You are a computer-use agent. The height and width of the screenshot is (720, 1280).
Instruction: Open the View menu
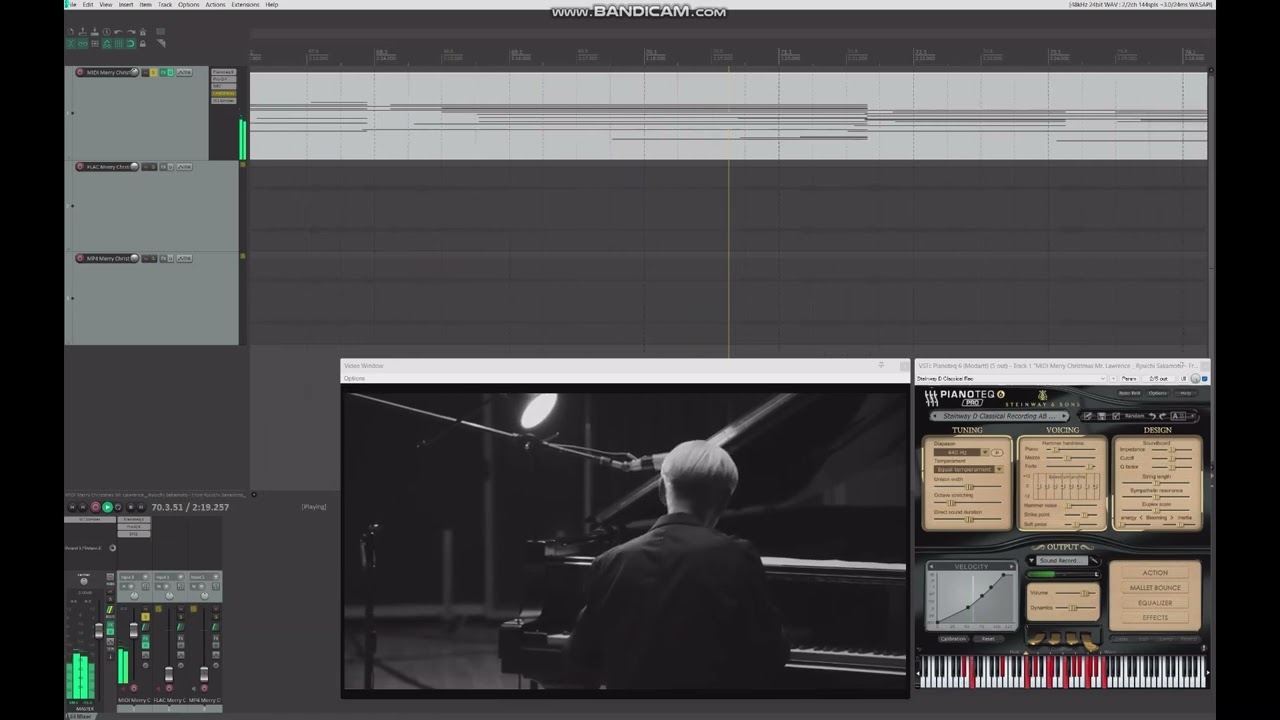click(x=107, y=5)
